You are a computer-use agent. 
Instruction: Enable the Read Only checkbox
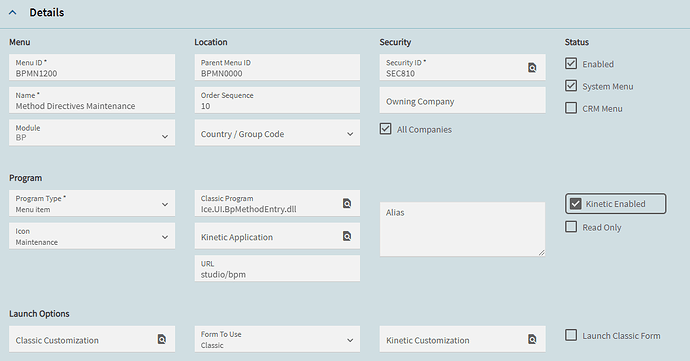571,227
